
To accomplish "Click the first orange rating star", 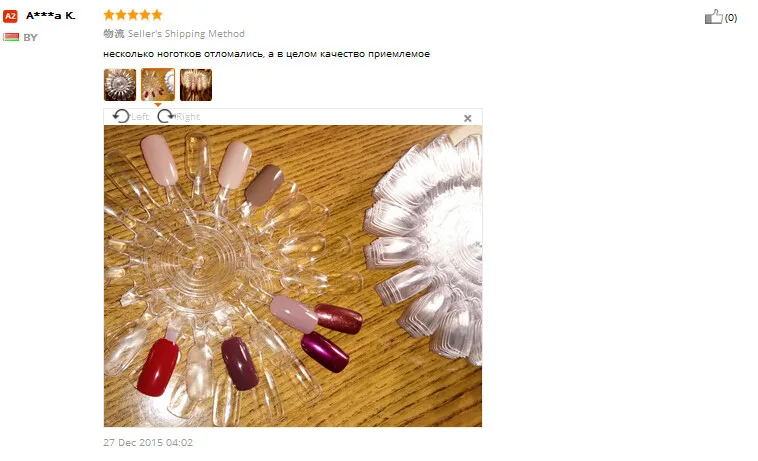I will 109,15.
